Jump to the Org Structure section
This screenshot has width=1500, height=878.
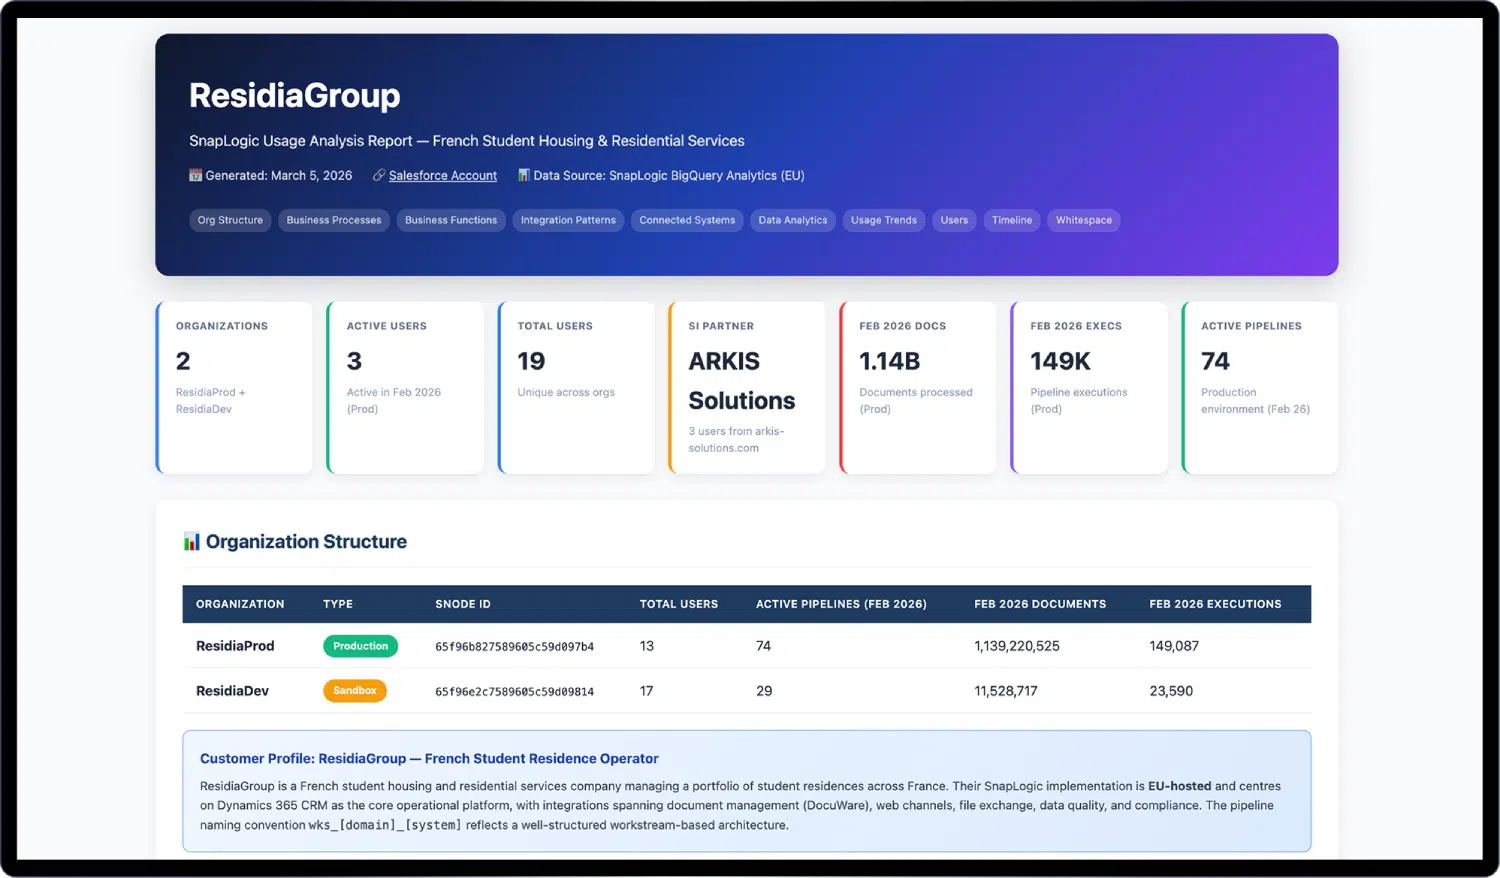click(230, 220)
